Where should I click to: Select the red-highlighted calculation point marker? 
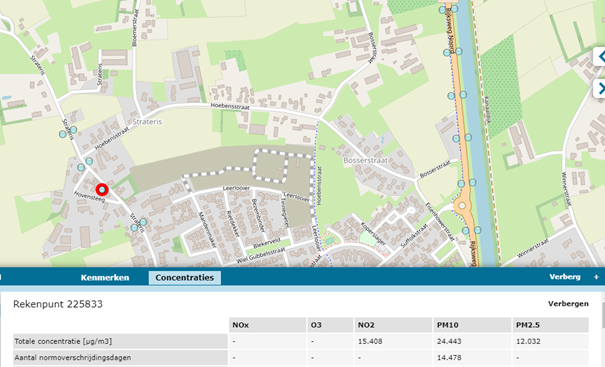tap(102, 189)
